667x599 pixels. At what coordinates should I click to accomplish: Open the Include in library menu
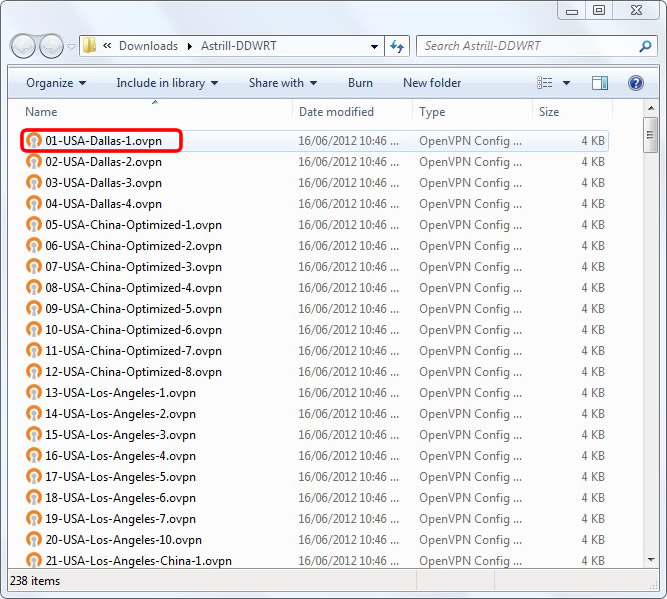pyautogui.click(x=167, y=83)
